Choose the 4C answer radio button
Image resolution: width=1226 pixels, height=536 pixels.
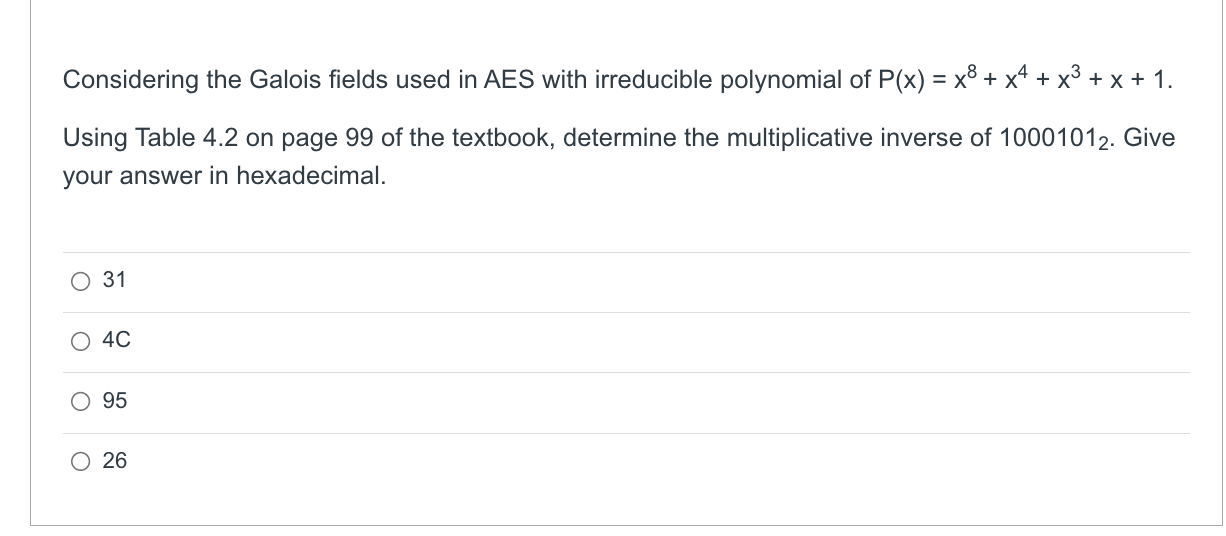pyautogui.click(x=80, y=342)
